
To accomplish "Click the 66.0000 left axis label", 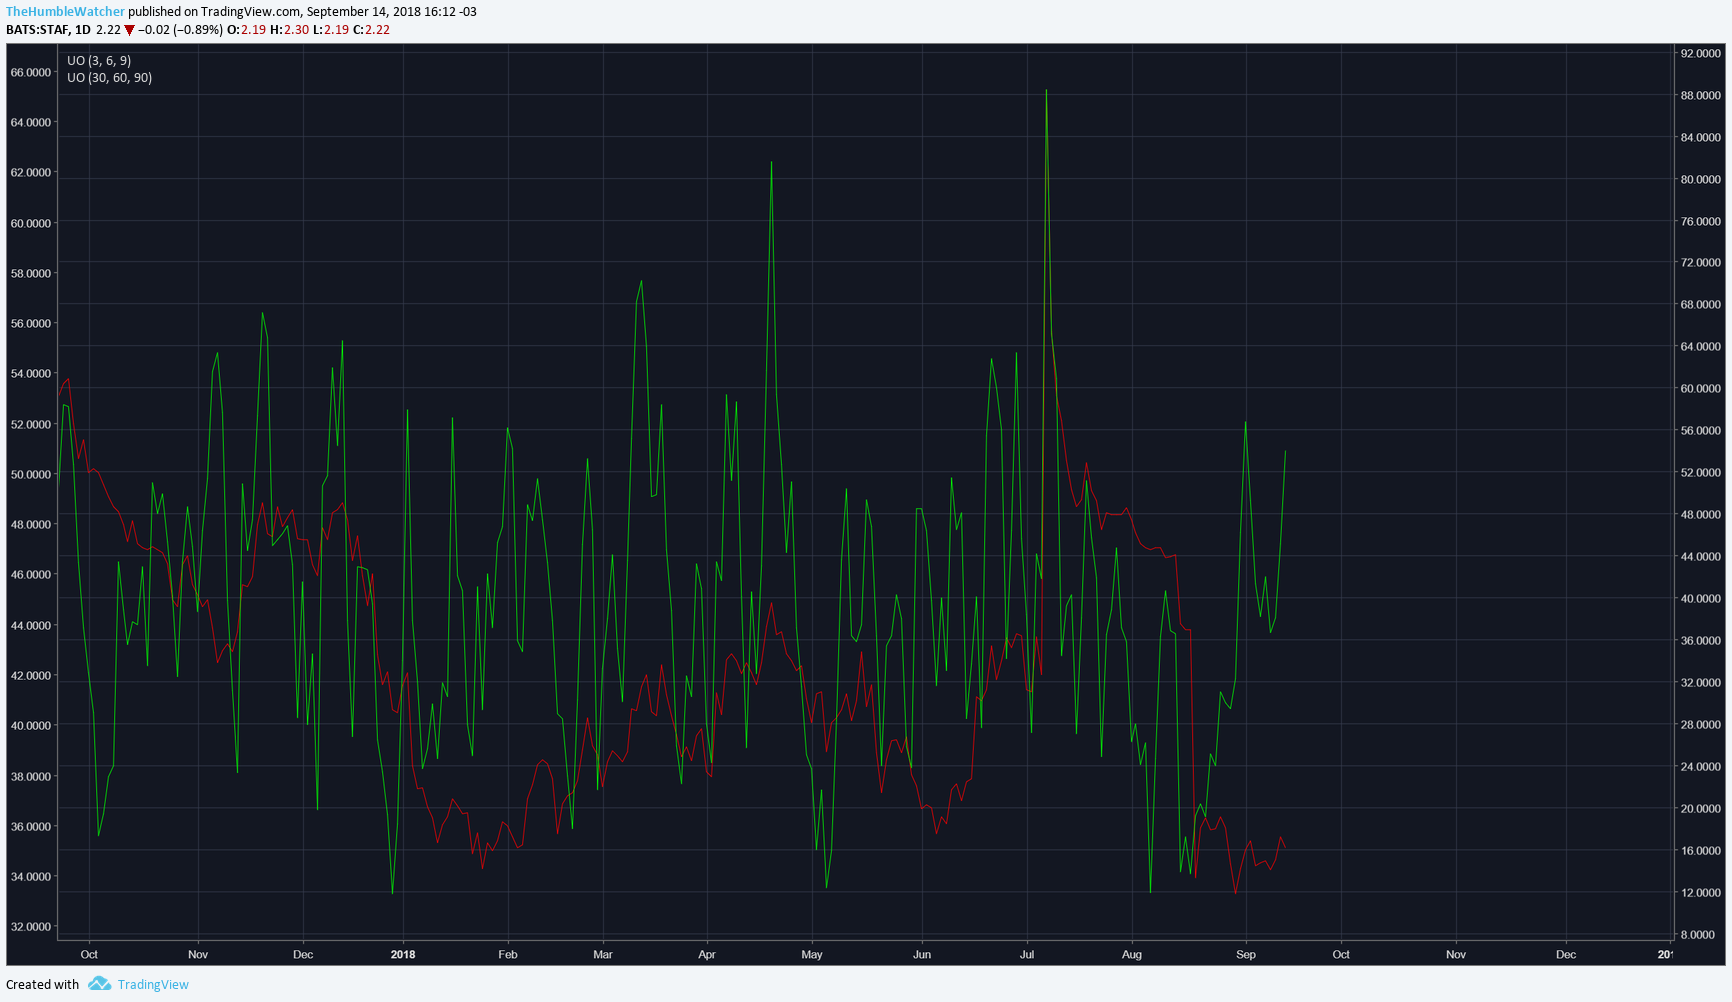I will pos(31,72).
